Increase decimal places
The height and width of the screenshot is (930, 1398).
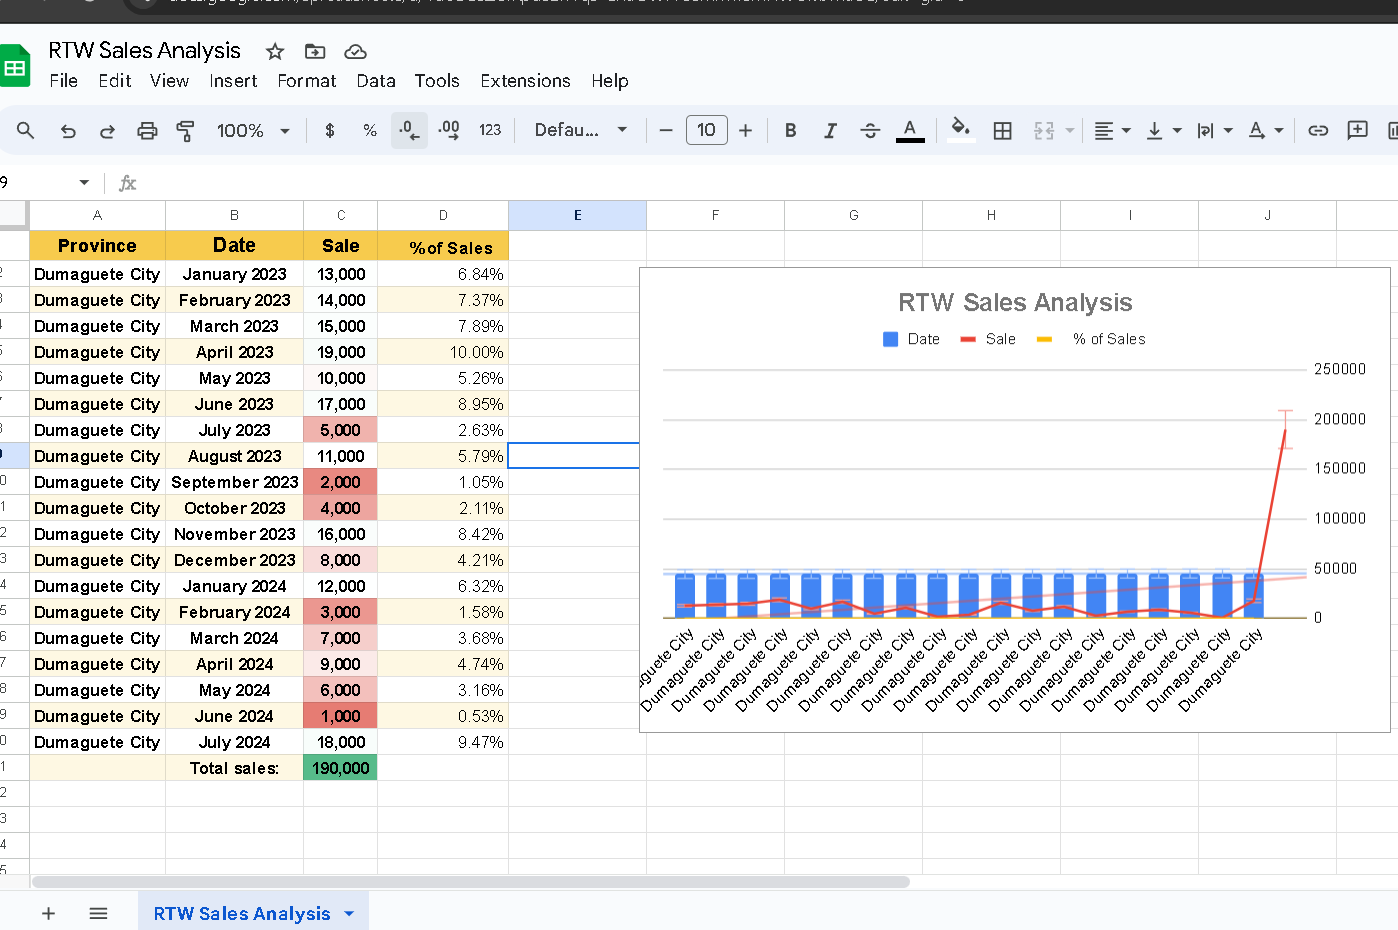[449, 130]
